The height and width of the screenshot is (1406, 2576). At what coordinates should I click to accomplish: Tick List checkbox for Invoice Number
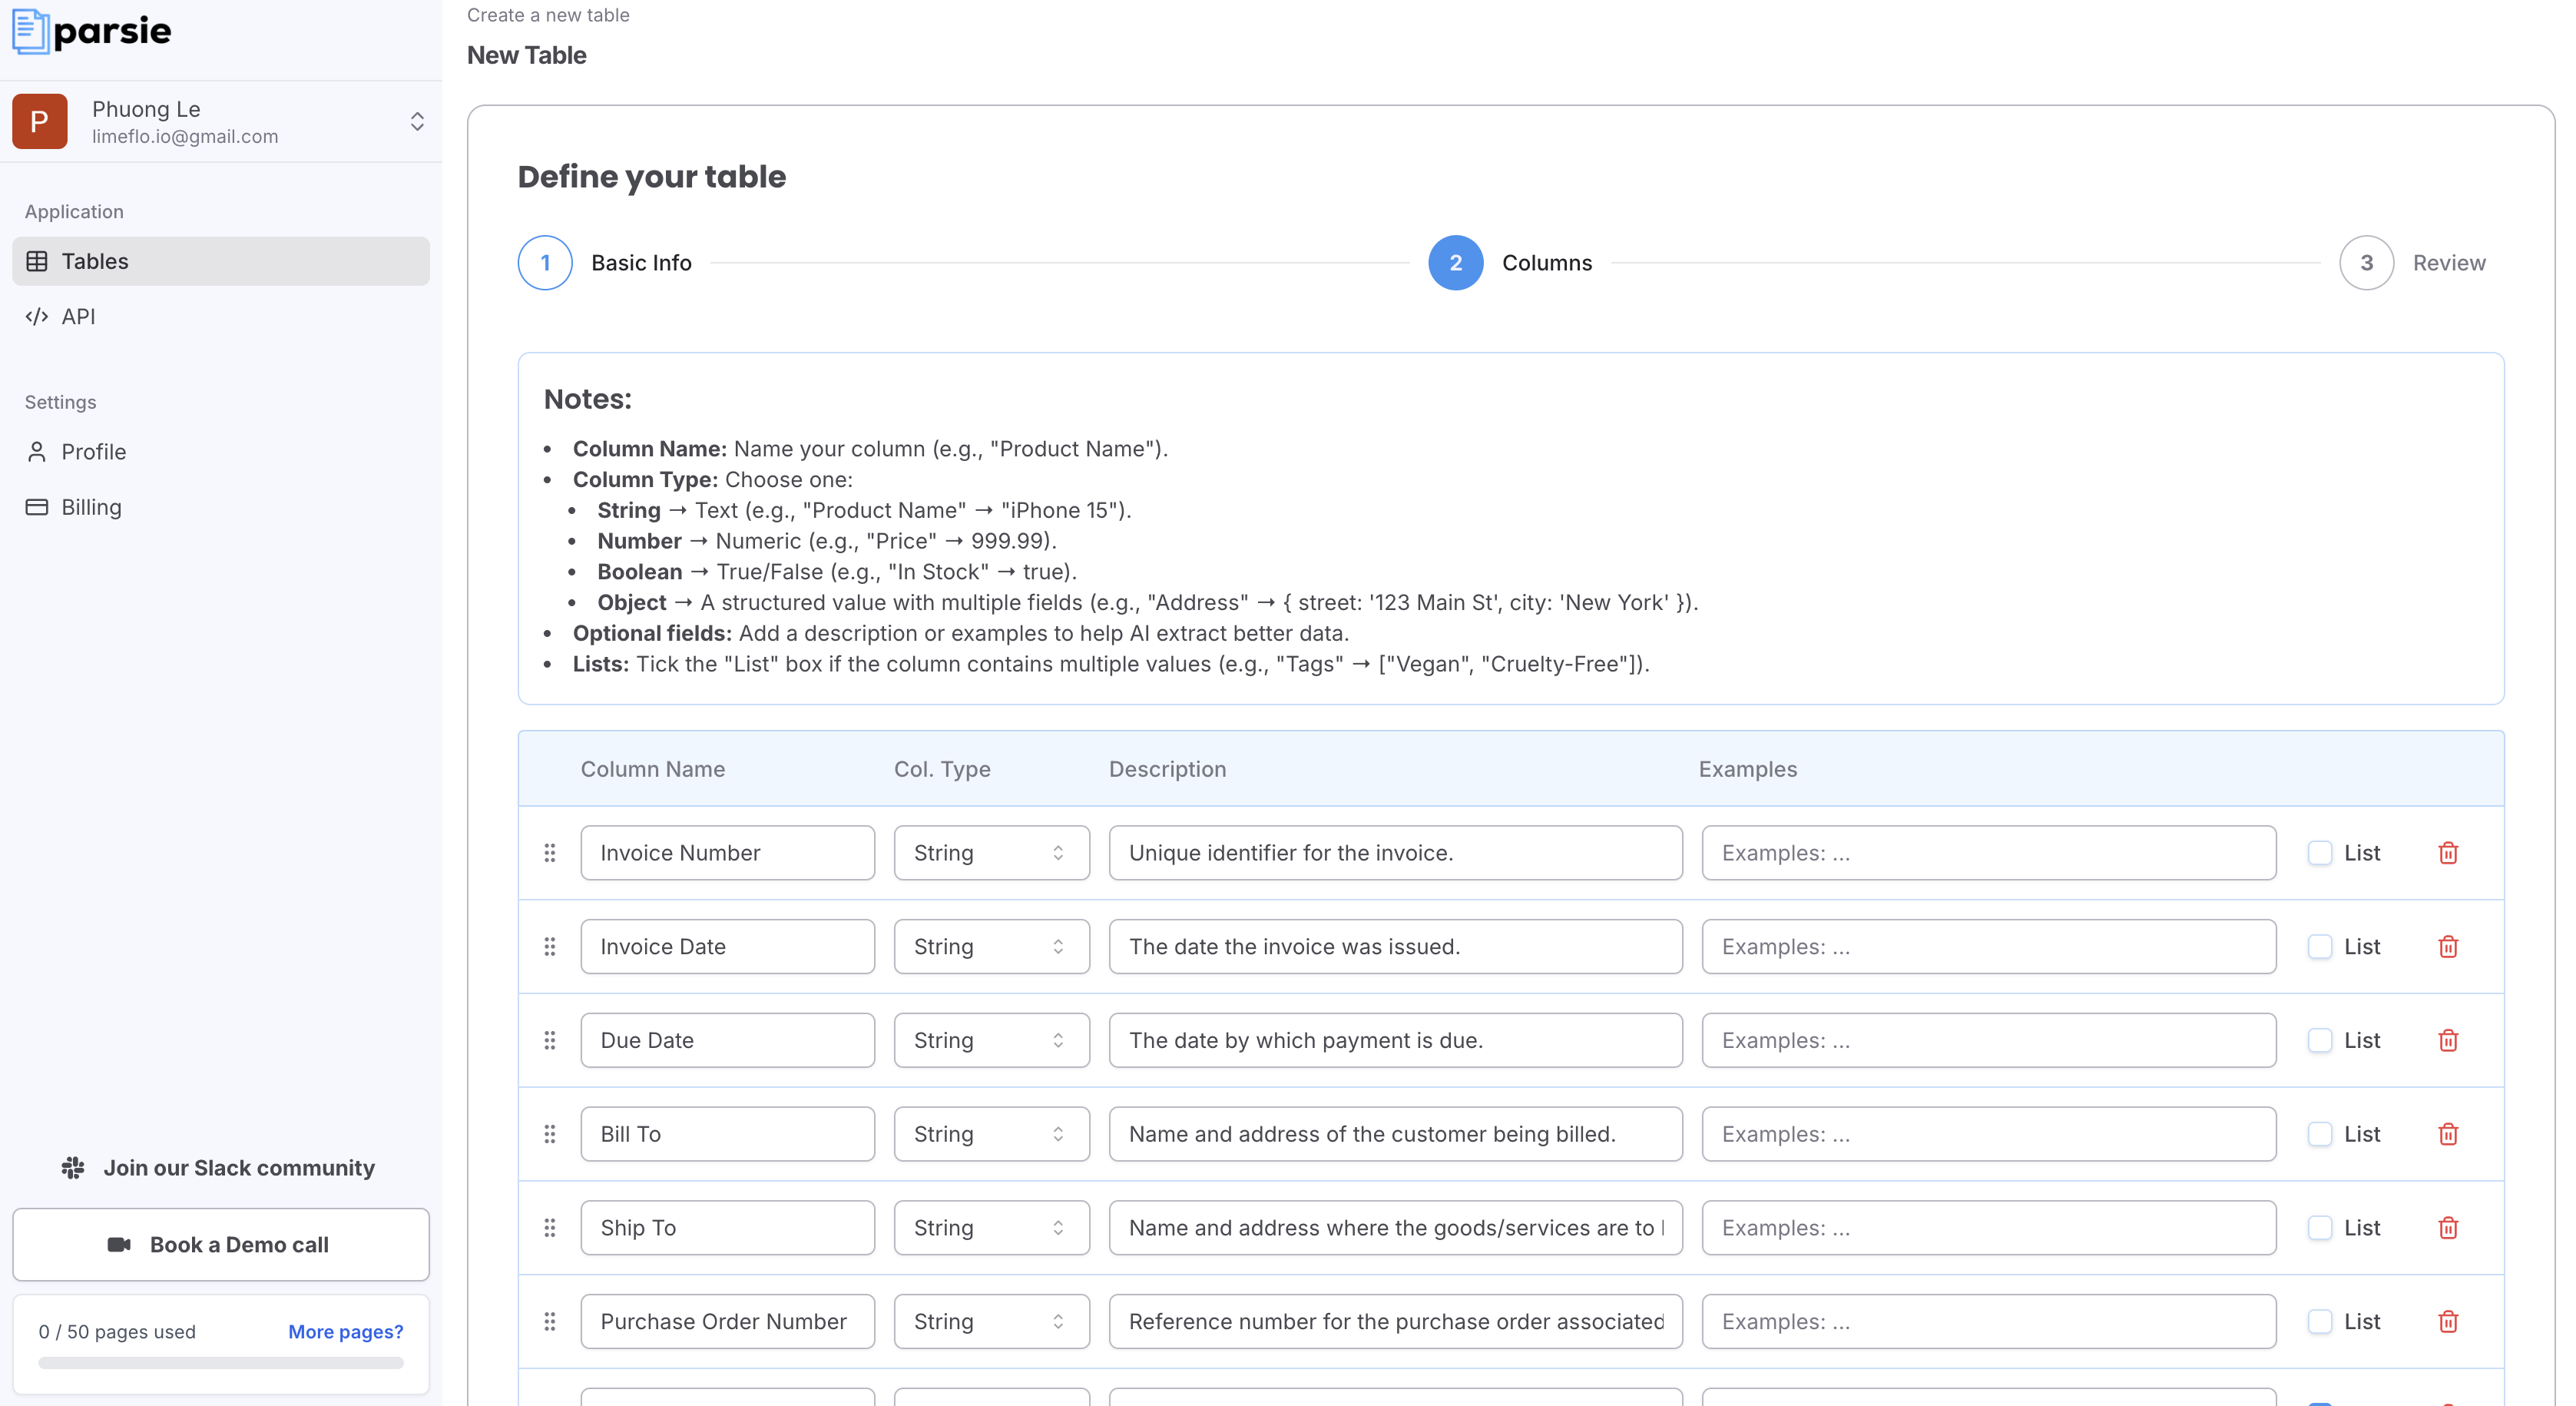click(x=2319, y=853)
